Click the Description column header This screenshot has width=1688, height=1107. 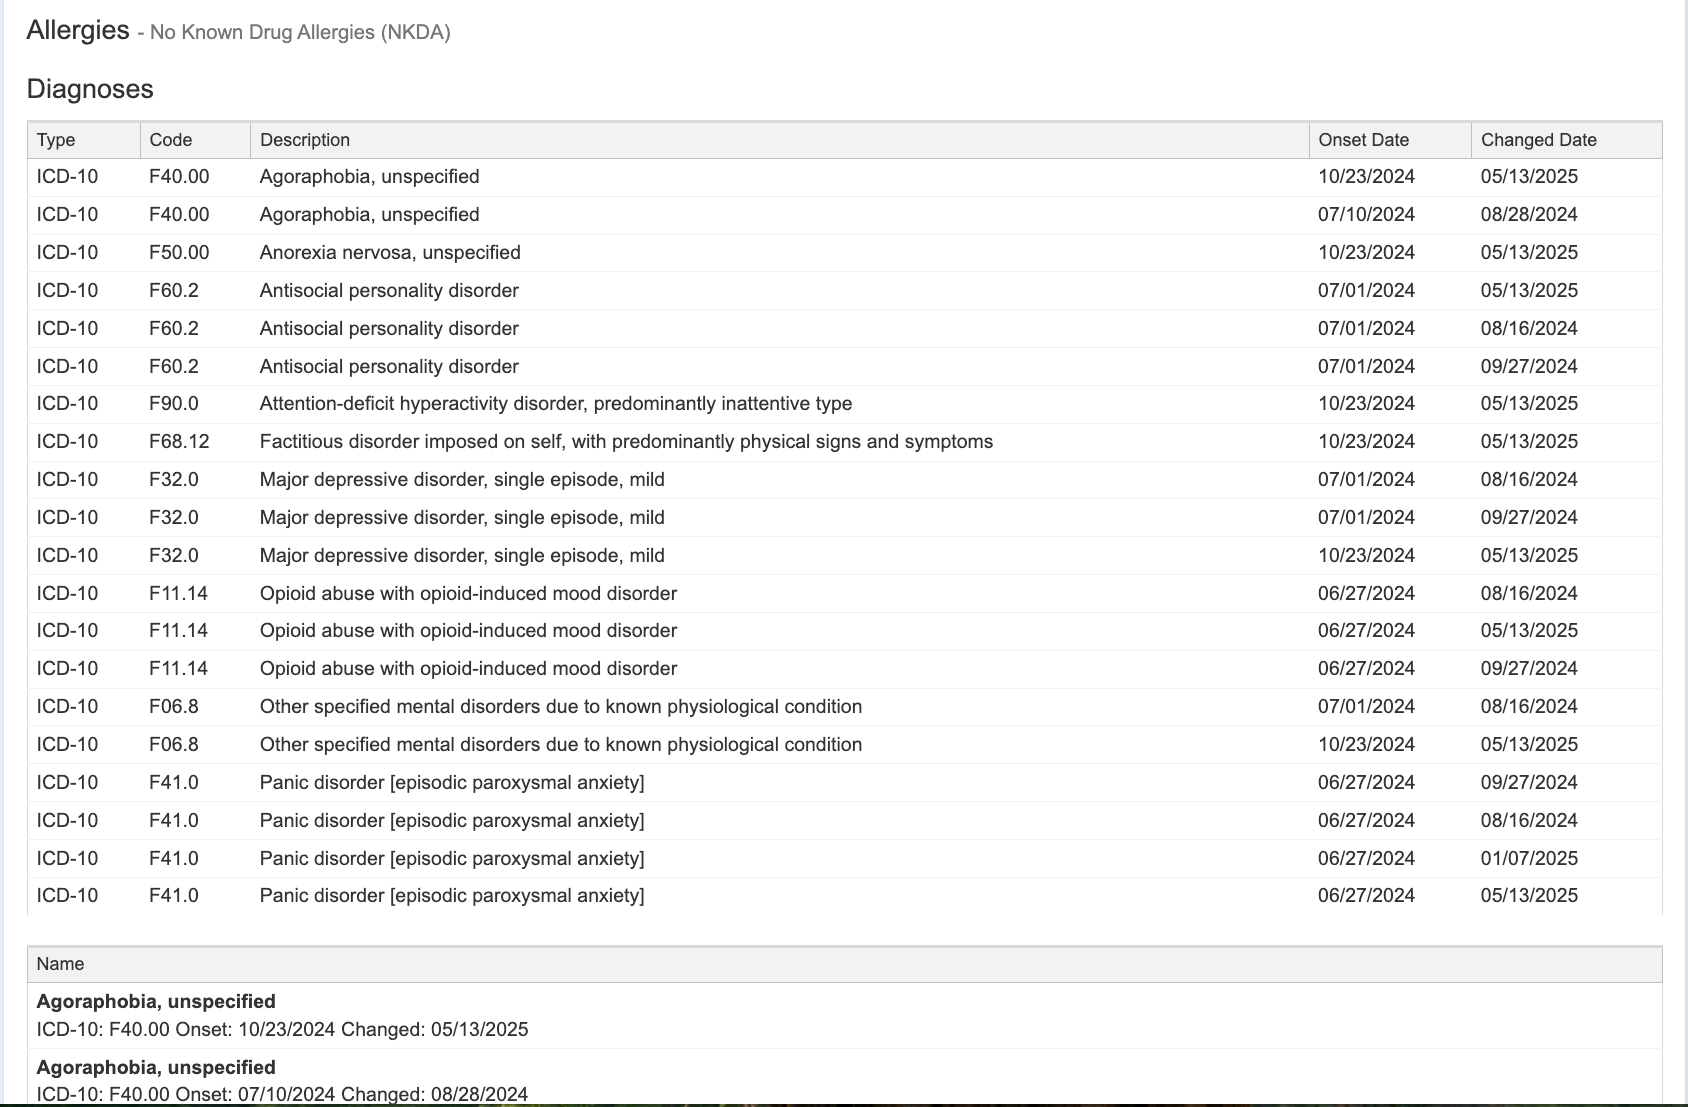click(305, 140)
